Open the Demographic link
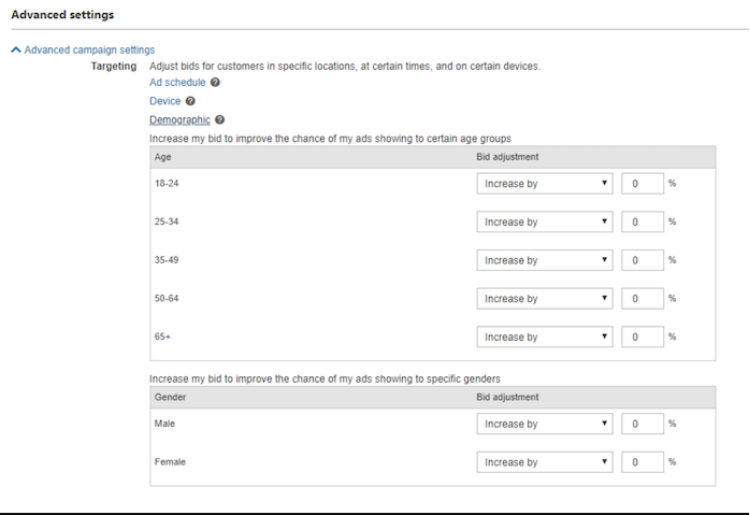The image size is (750, 515). [180, 120]
